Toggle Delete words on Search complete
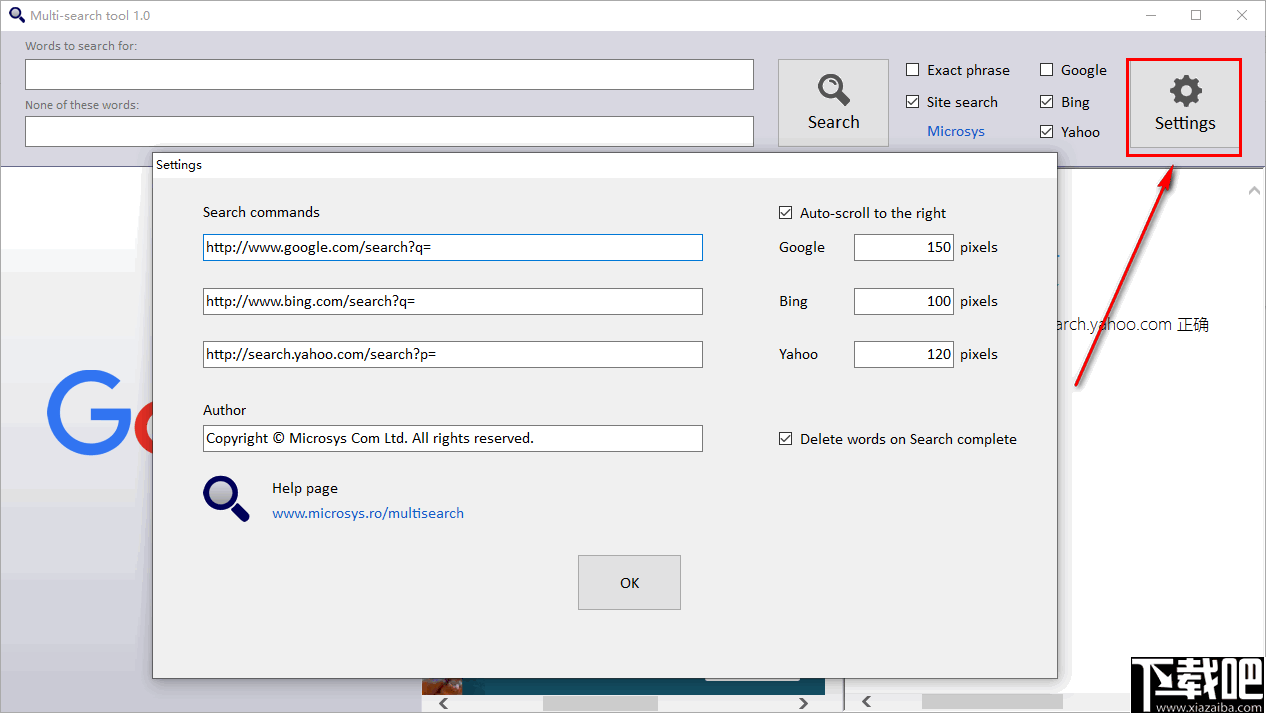The width and height of the screenshot is (1266, 713). pyautogui.click(x=786, y=439)
